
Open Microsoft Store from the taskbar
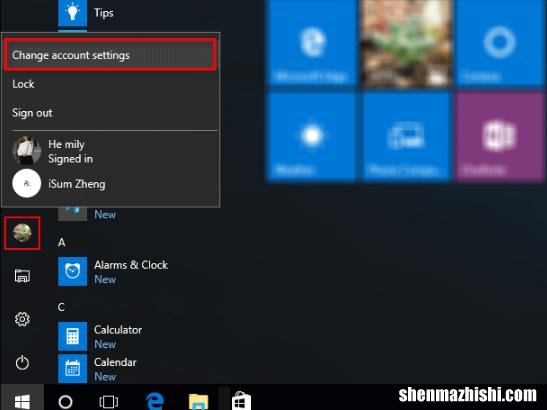pyautogui.click(x=241, y=401)
